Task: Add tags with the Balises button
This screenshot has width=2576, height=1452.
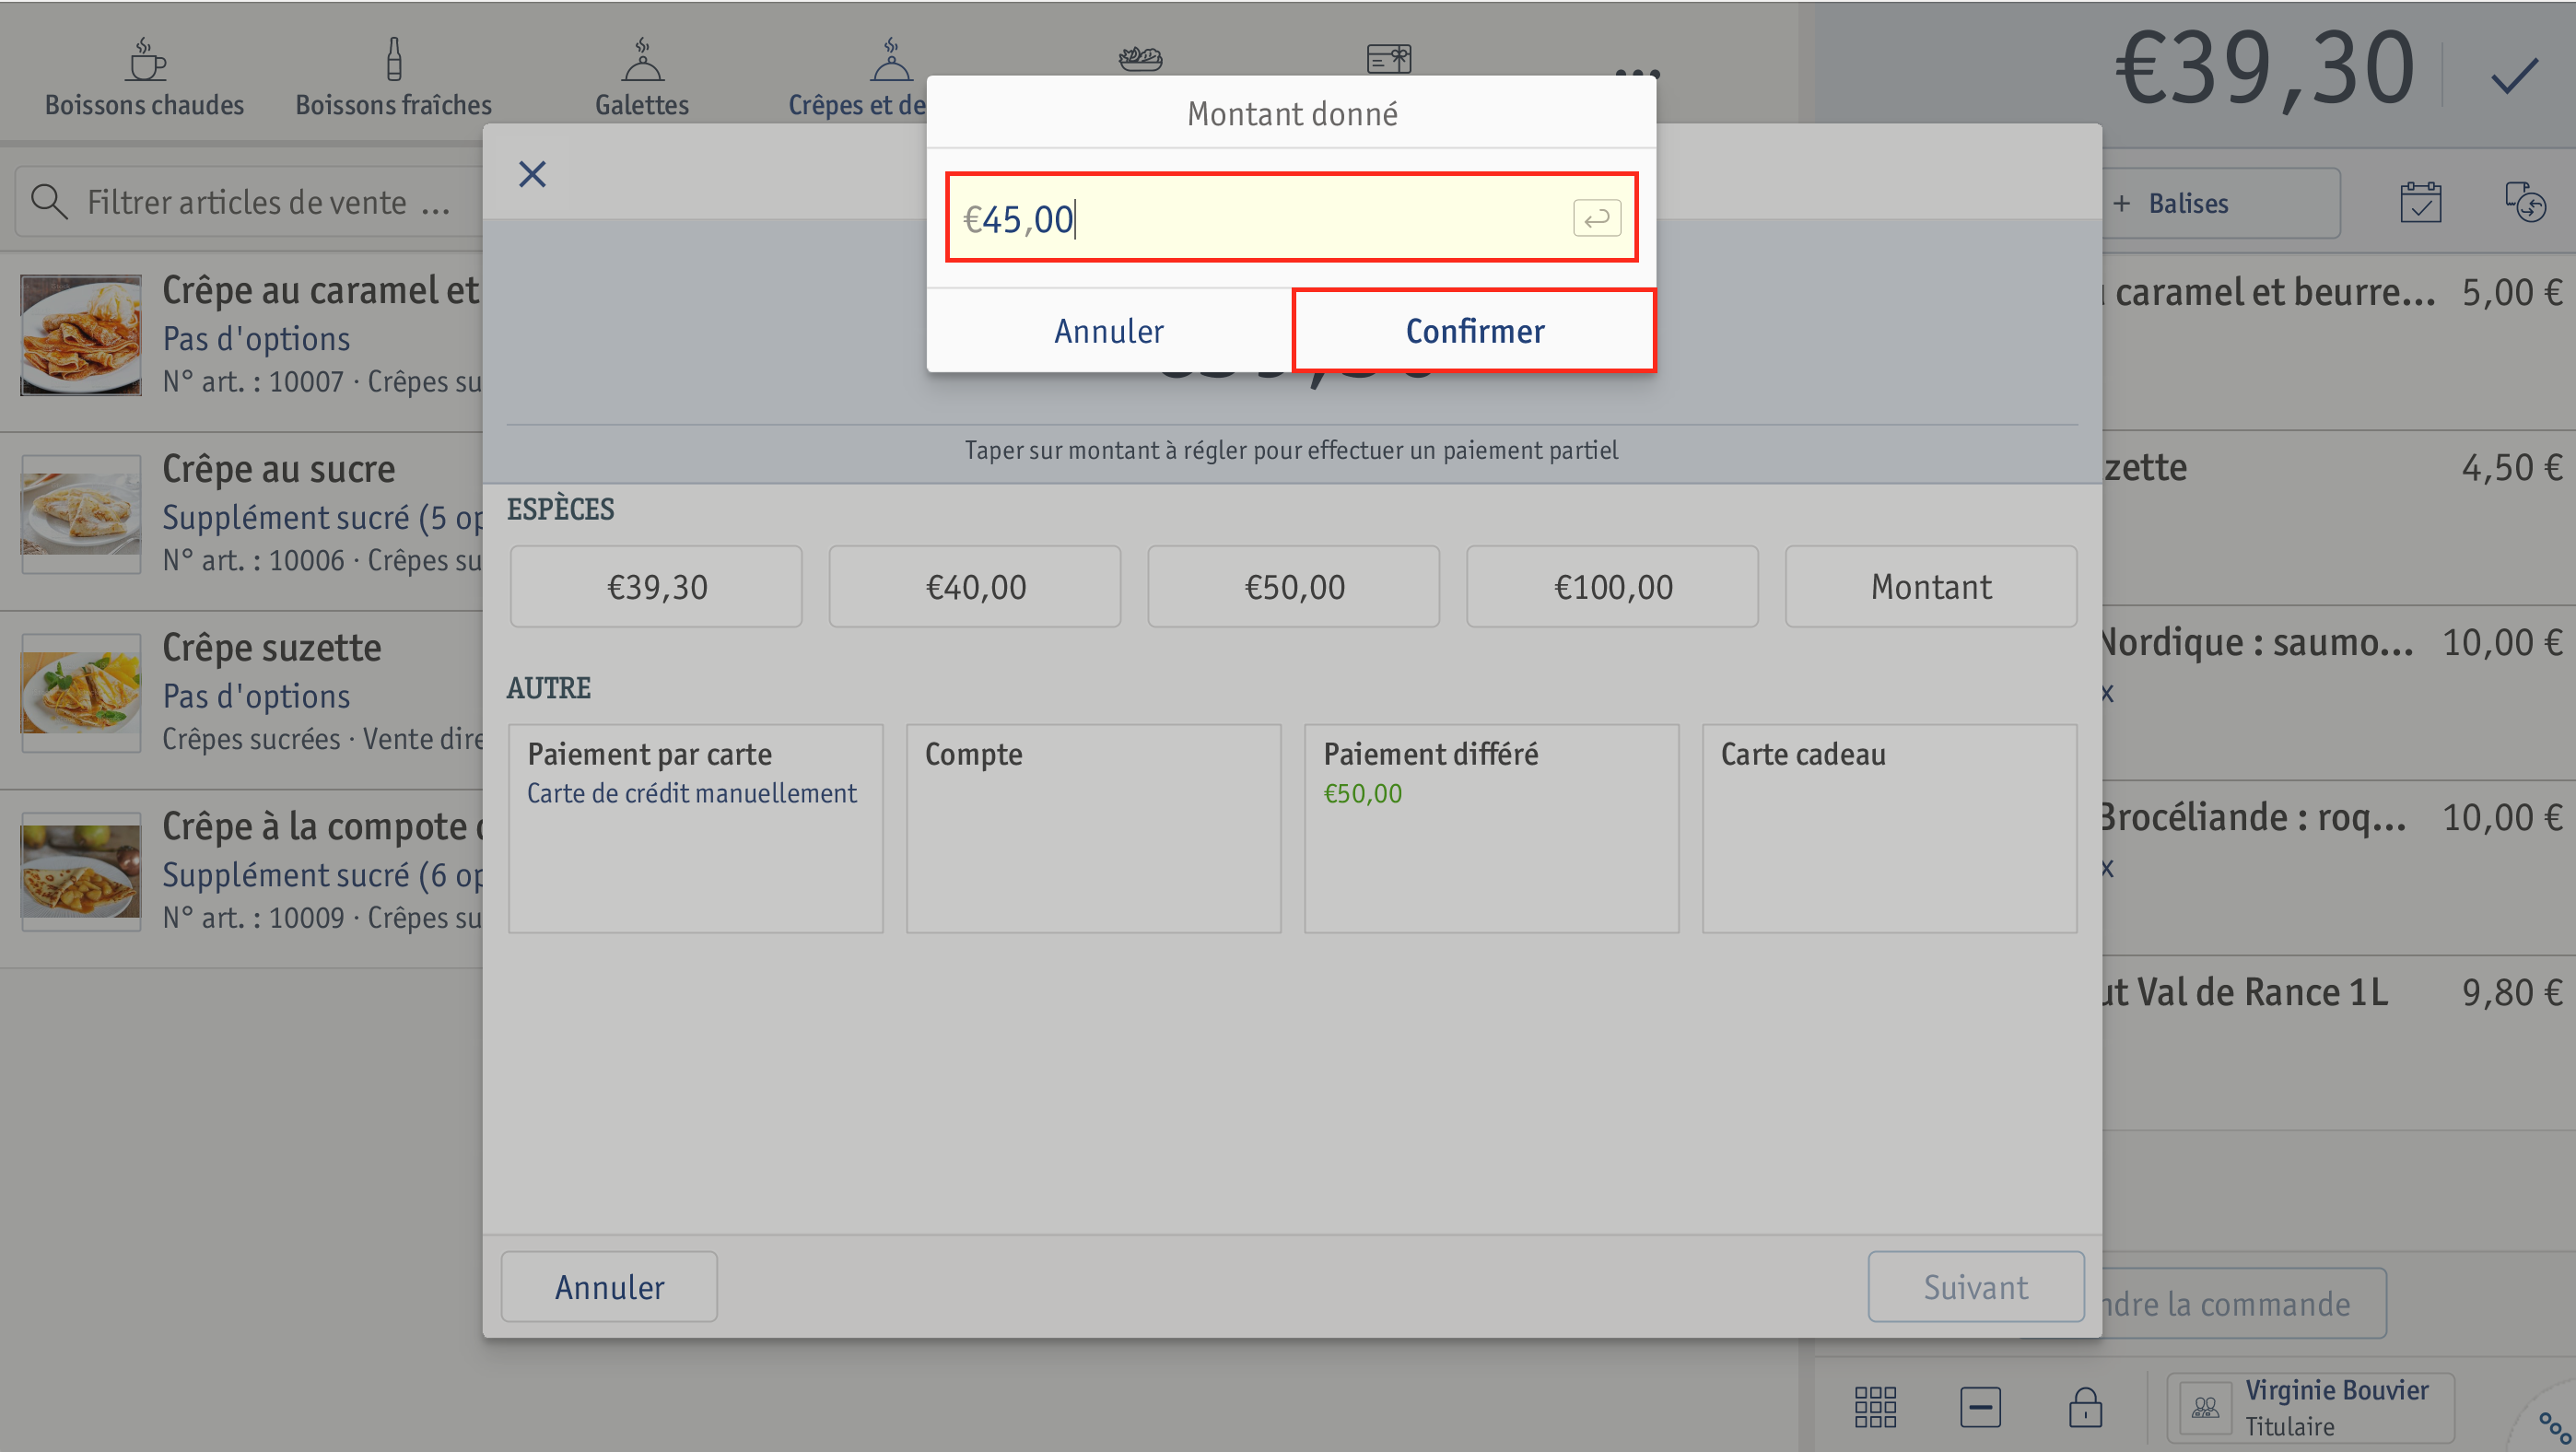Action: pos(2220,203)
